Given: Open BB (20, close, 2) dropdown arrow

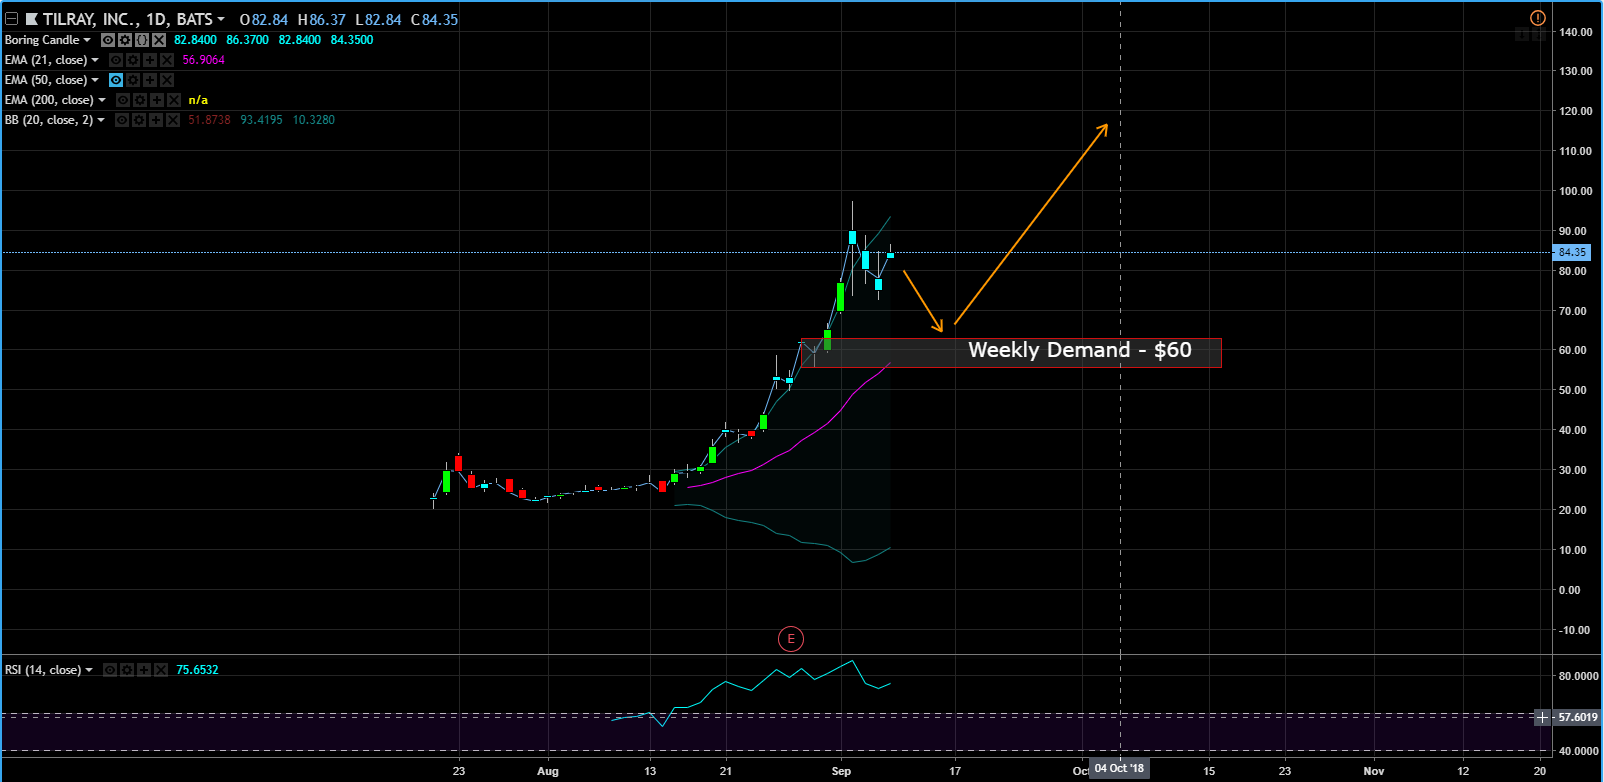Looking at the screenshot, I should tap(101, 120).
